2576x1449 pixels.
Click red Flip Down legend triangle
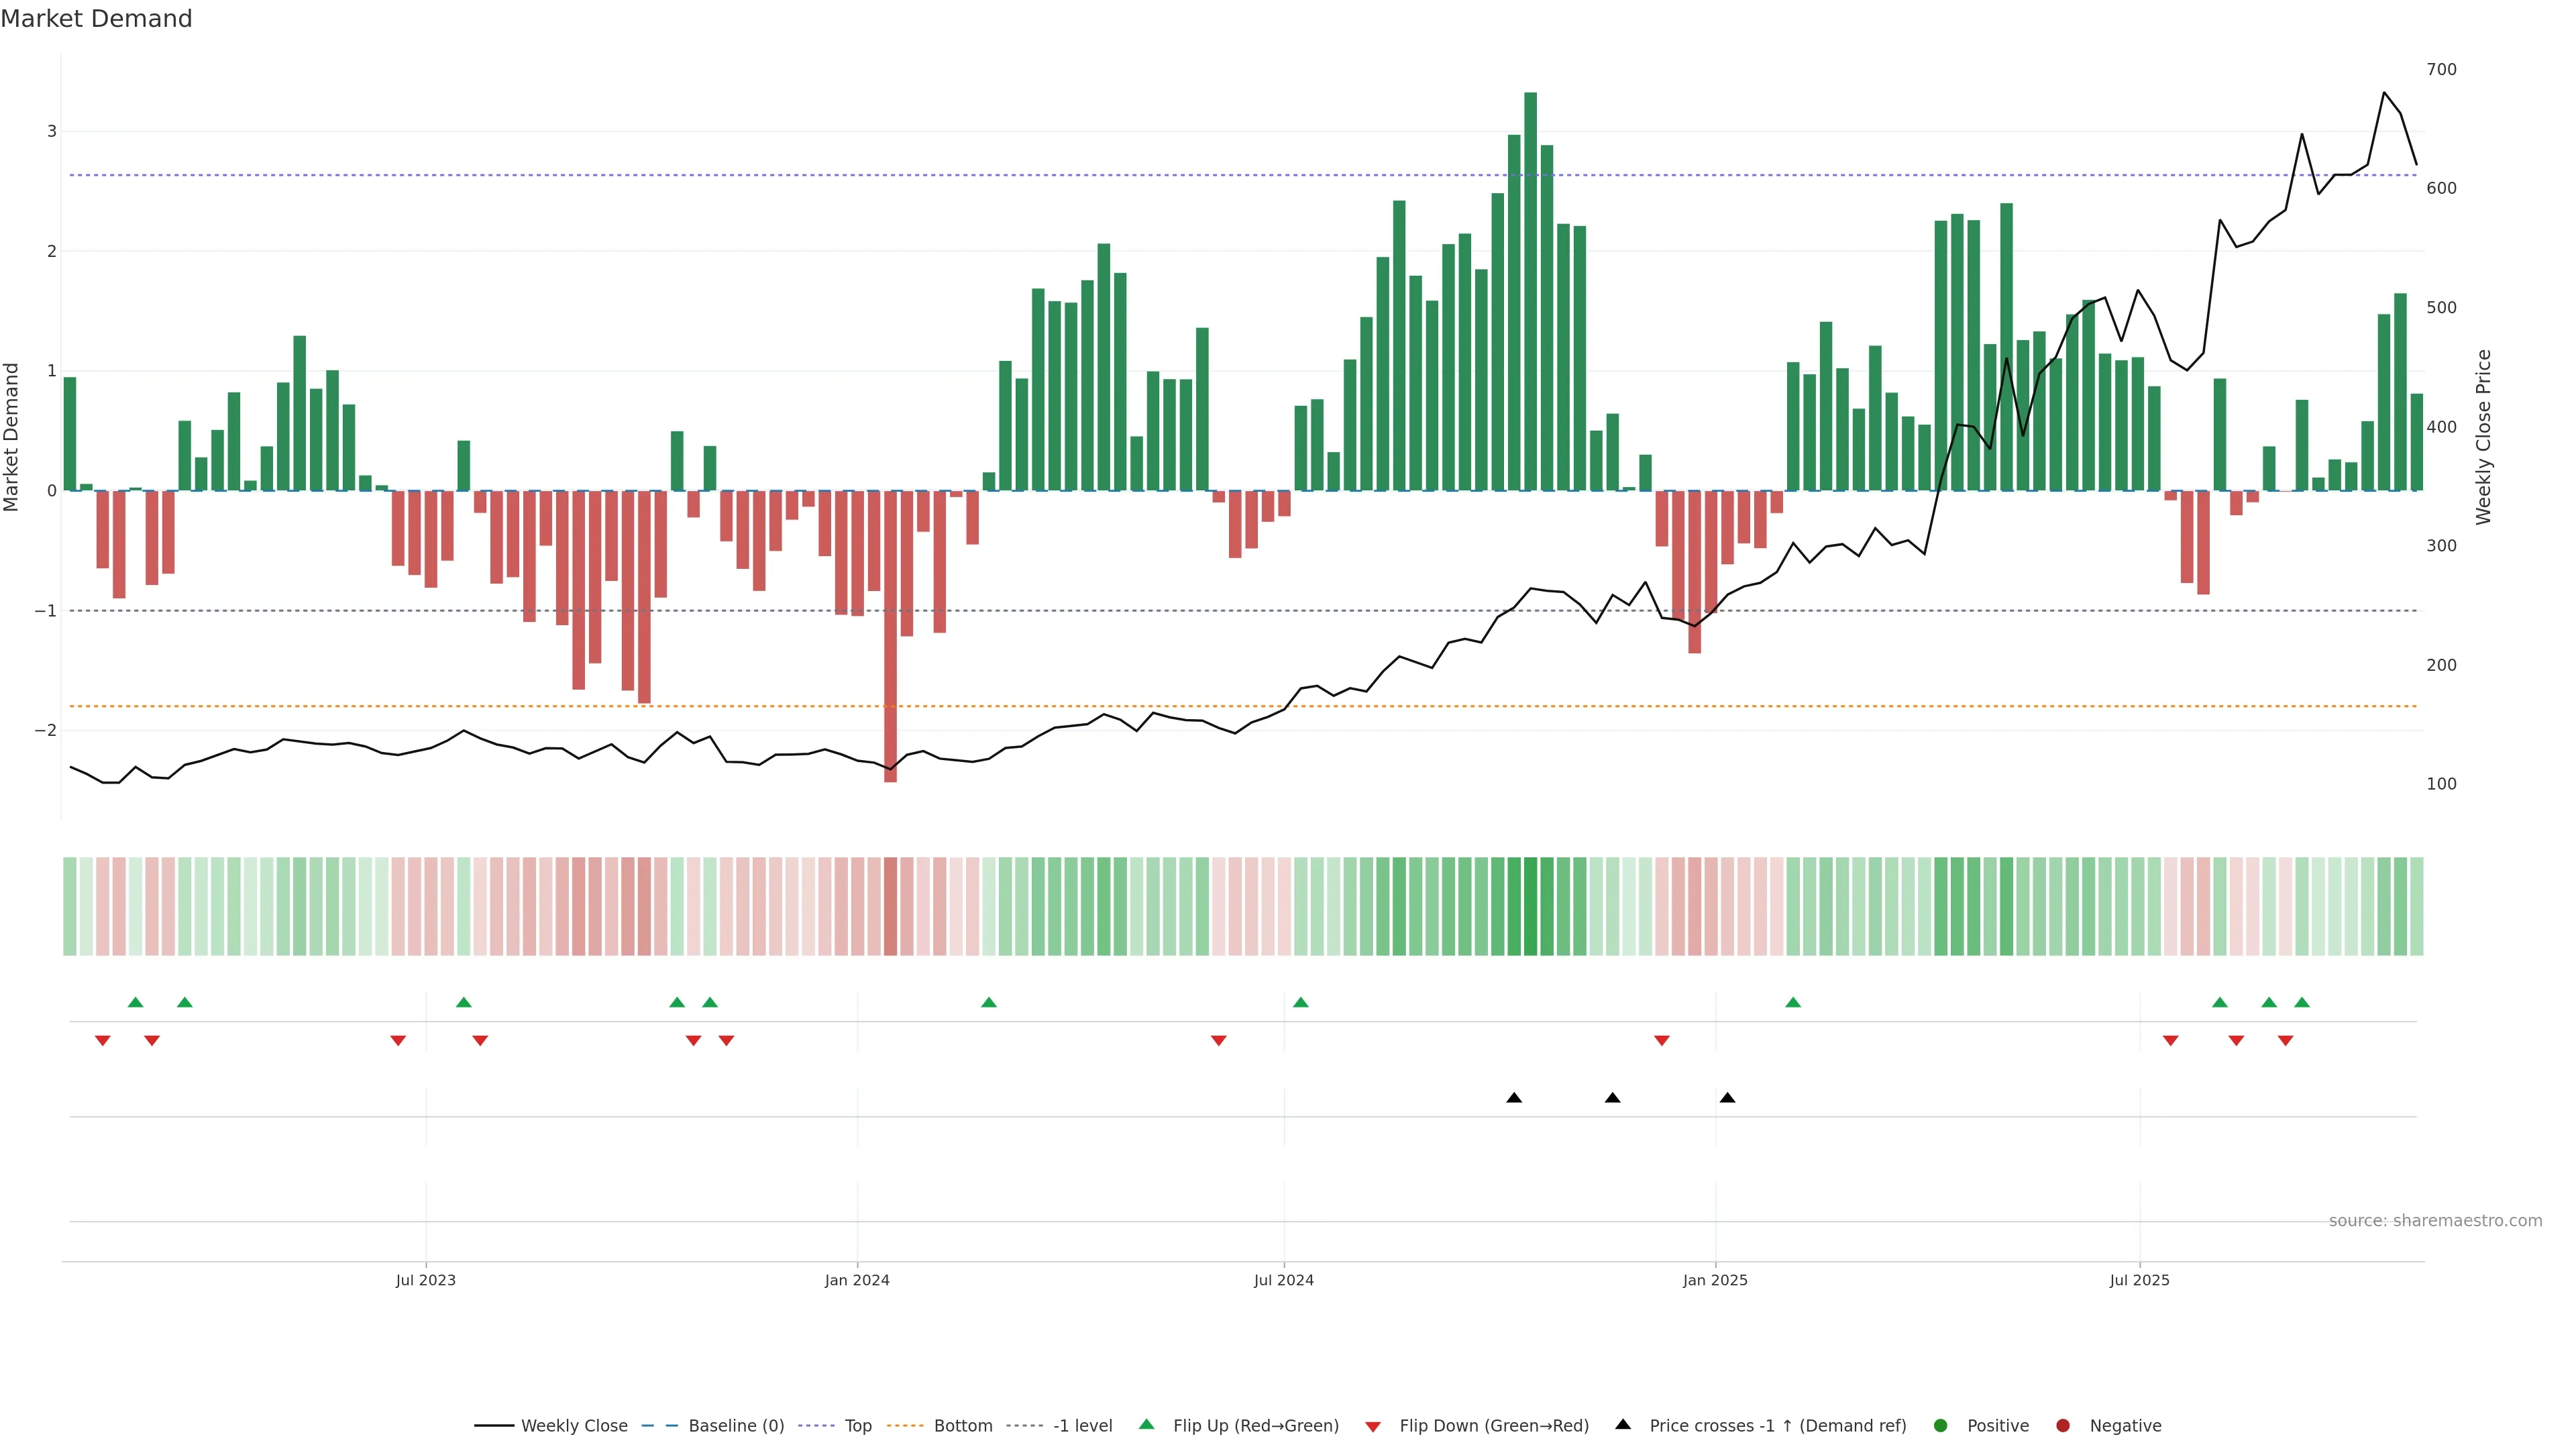coord(1373,1427)
